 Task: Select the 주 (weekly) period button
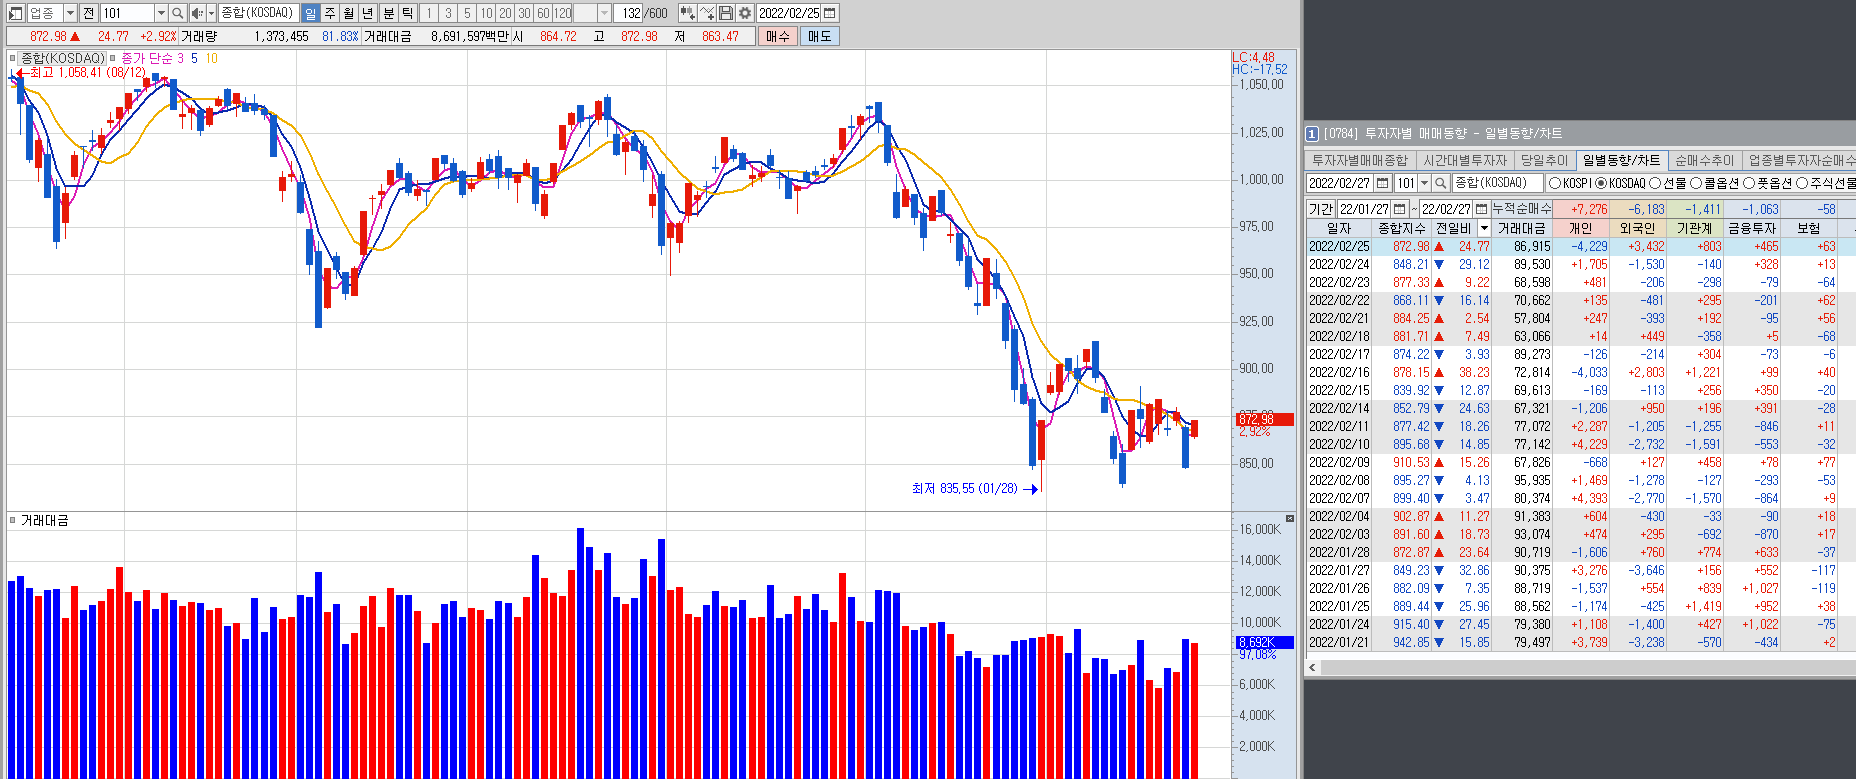[330, 13]
